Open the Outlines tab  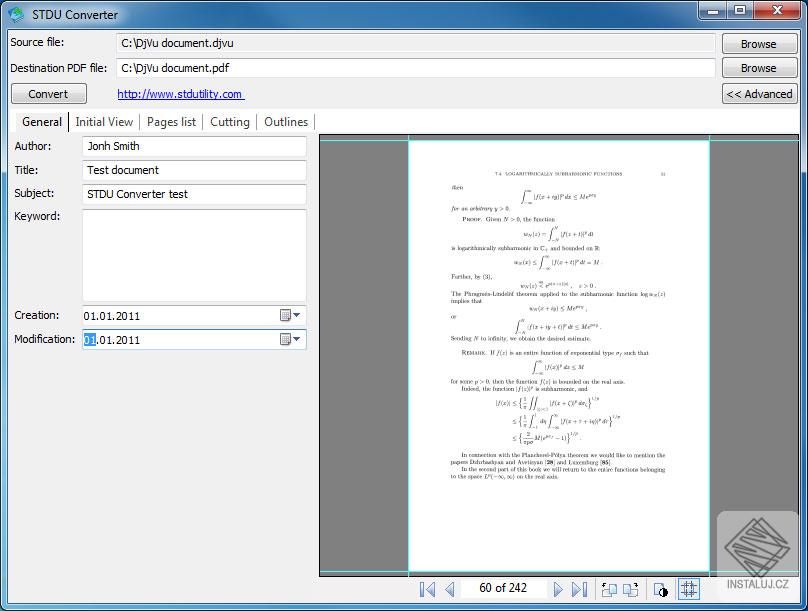(x=286, y=122)
